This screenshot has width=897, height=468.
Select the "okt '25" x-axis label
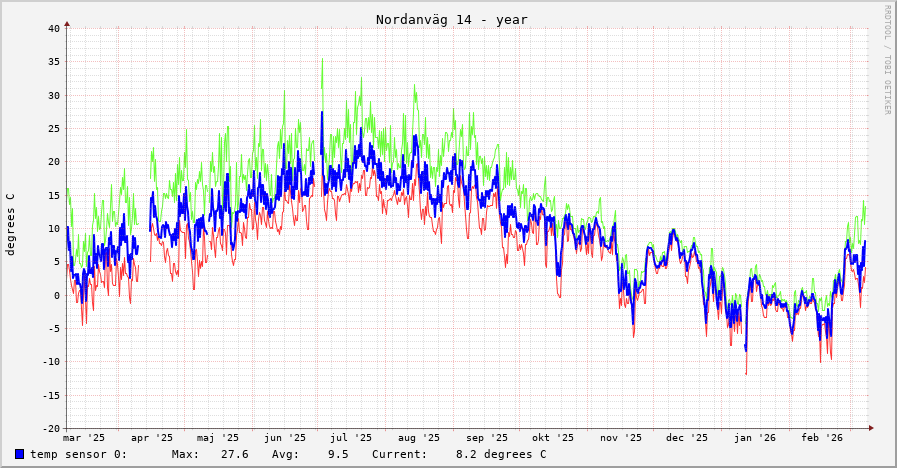coord(553,438)
